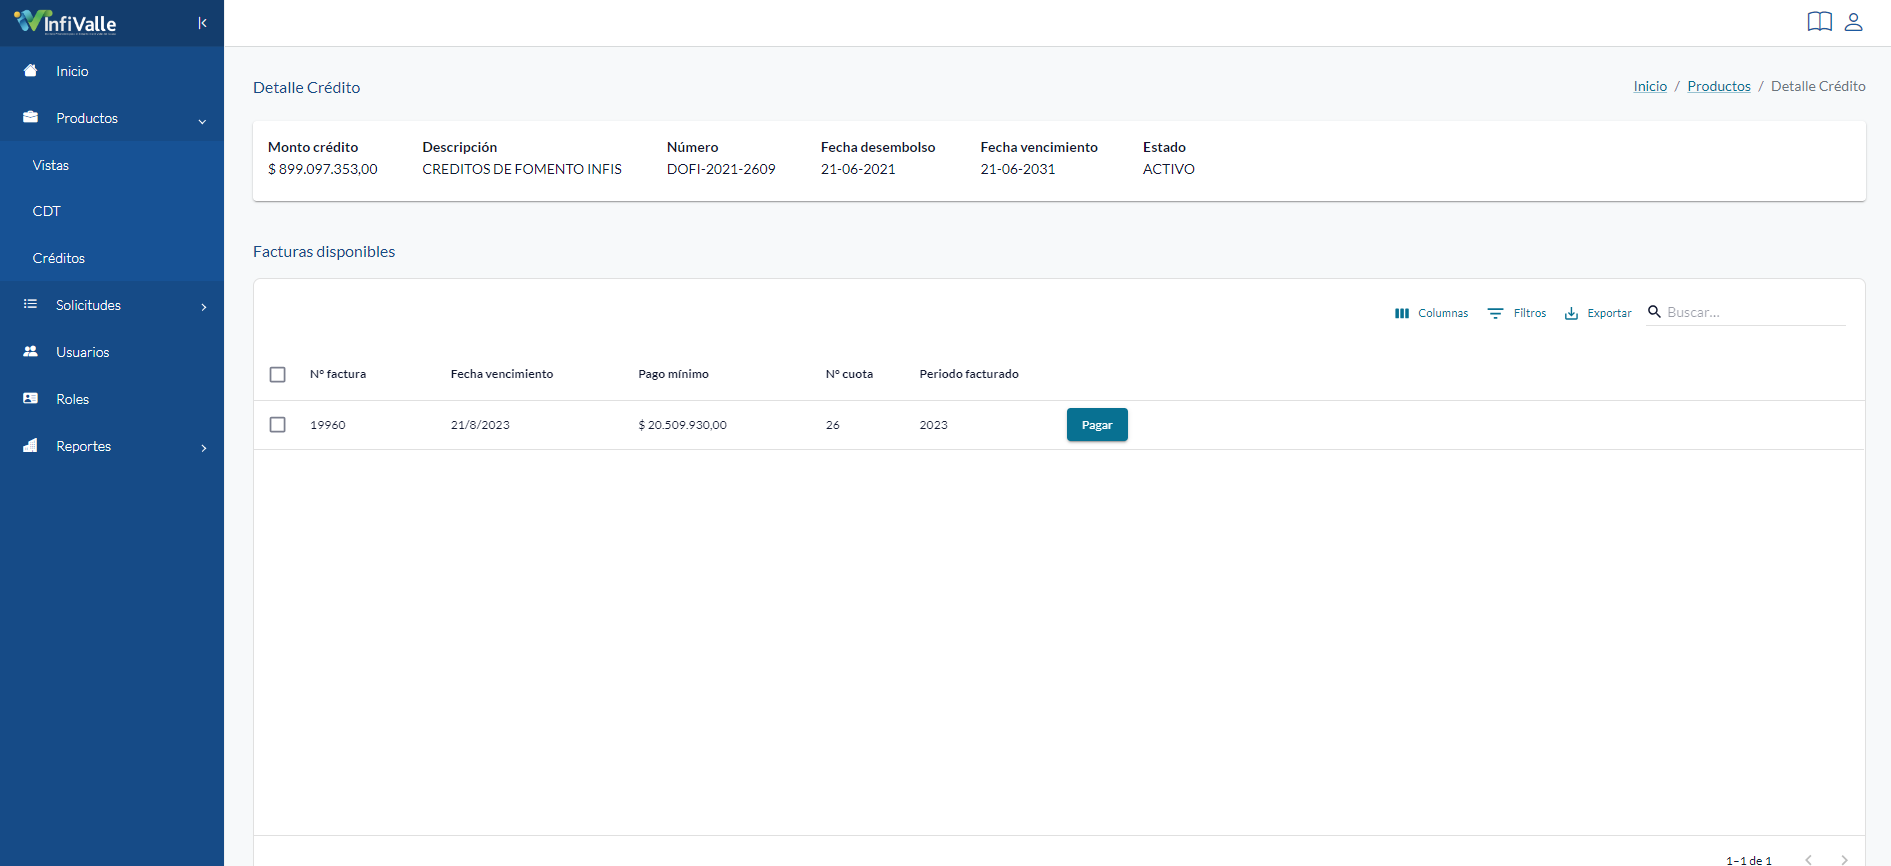The width and height of the screenshot is (1891, 866).
Task: Click the Filtros label
Action: (1529, 313)
